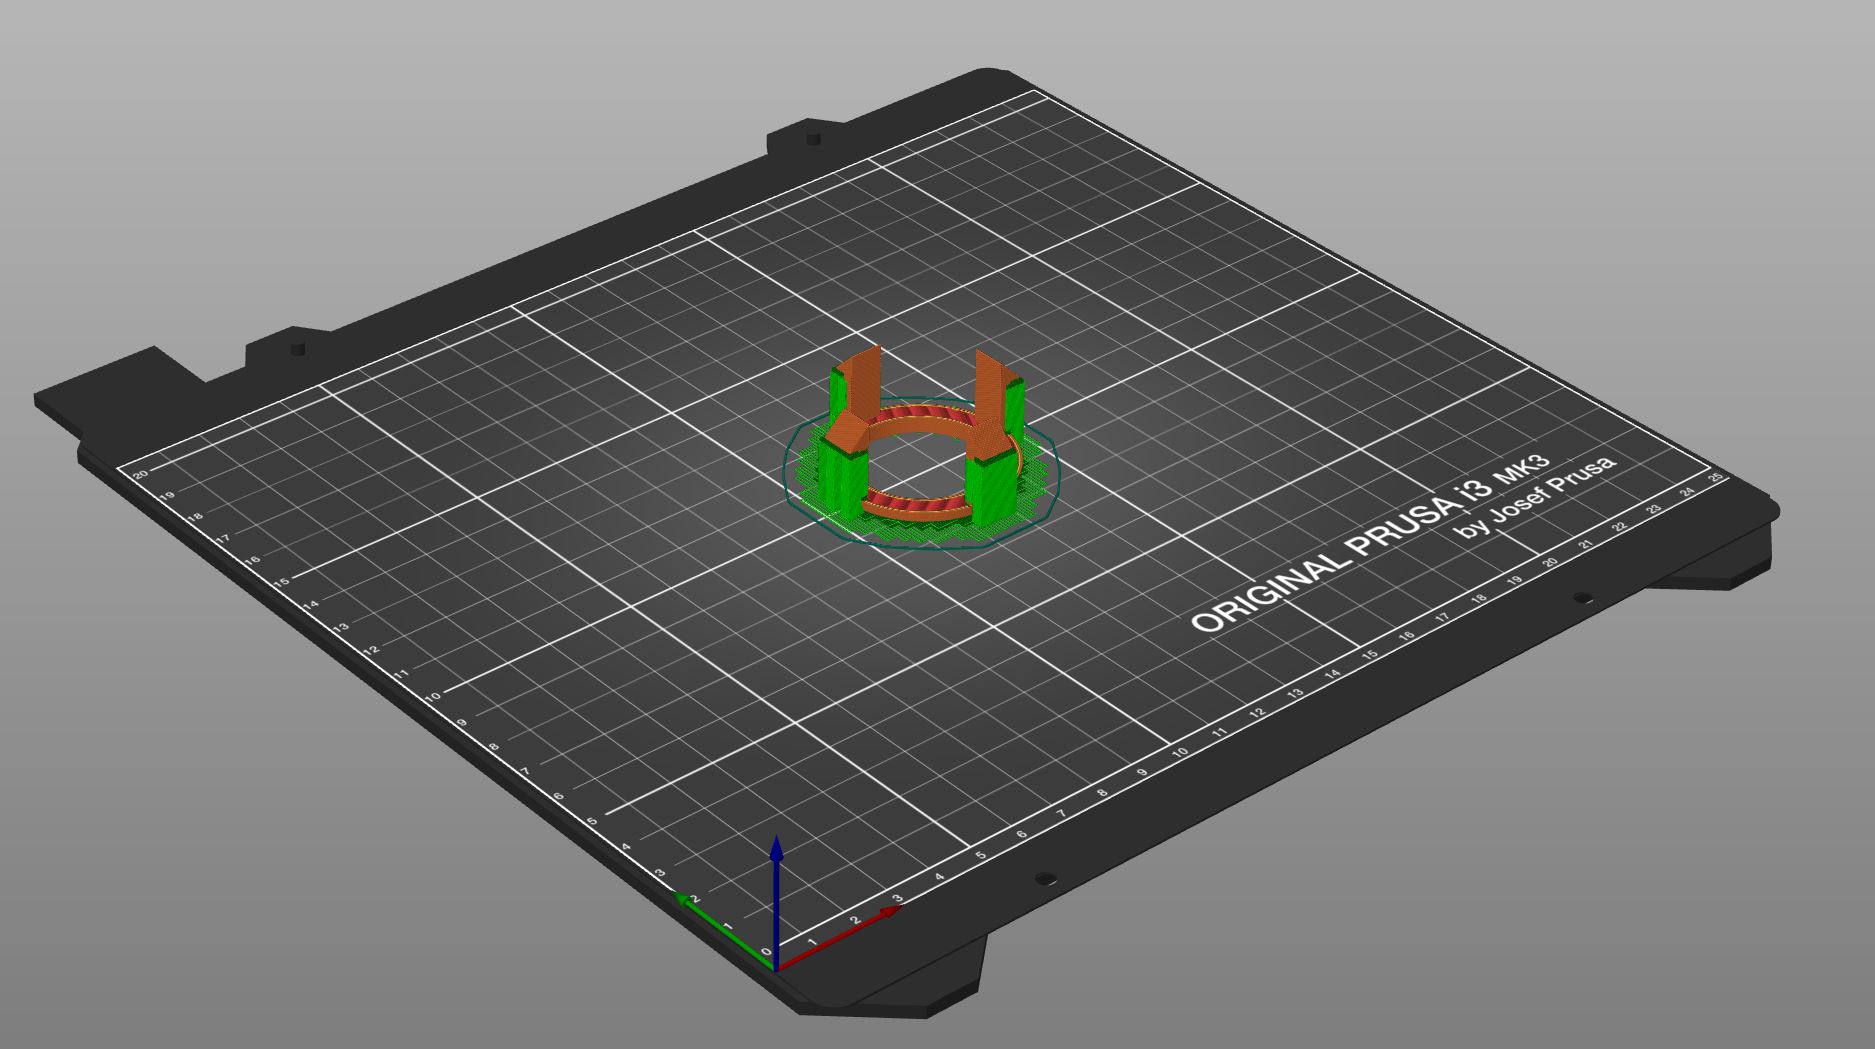Click the red X axis arrow at origin
This screenshot has height=1049, width=1875.
tap(840, 938)
